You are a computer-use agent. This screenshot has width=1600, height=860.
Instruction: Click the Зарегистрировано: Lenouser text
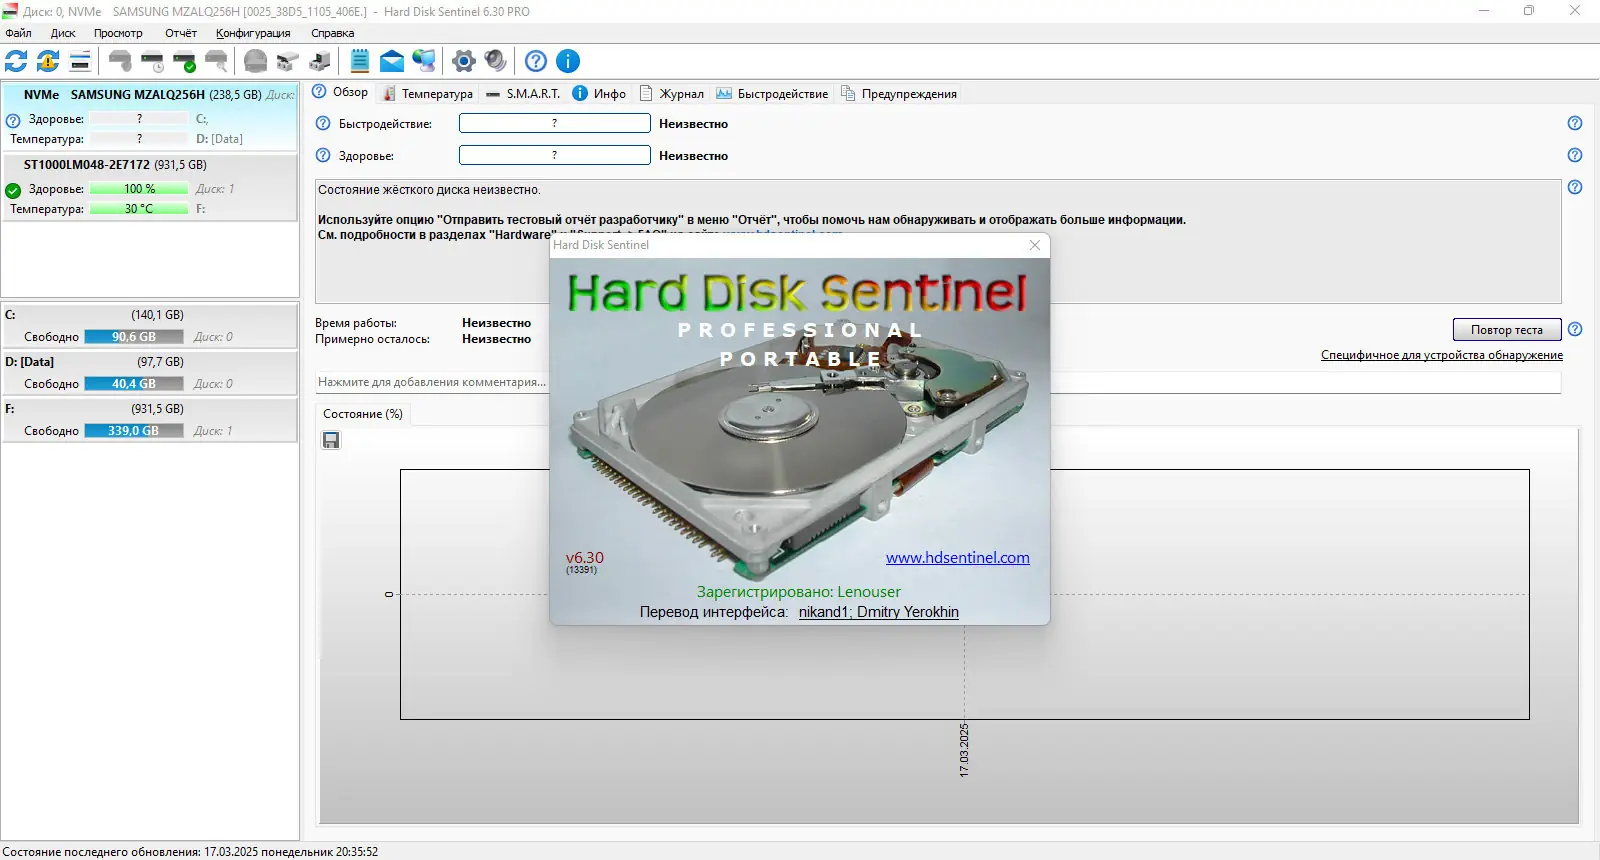pyautogui.click(x=799, y=592)
